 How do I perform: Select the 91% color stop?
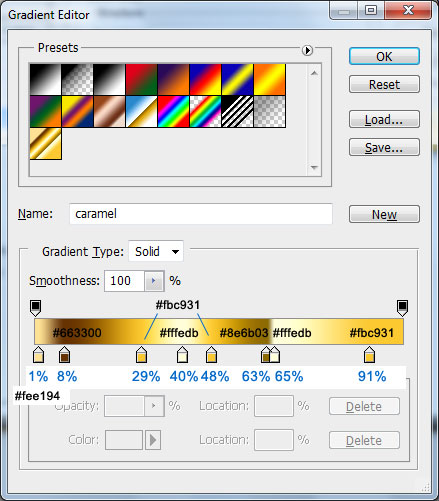click(x=369, y=355)
